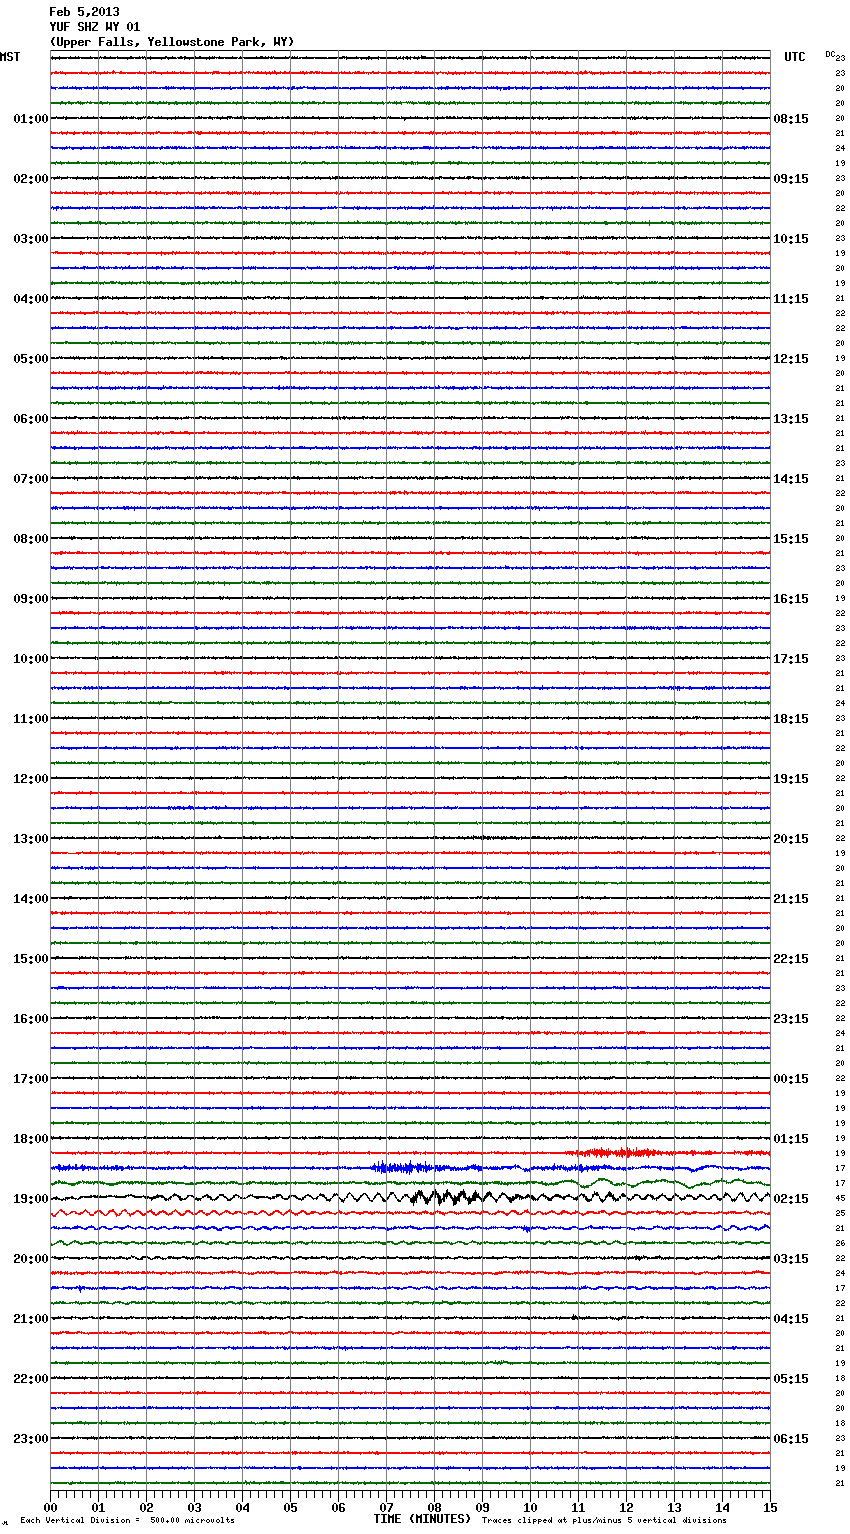Select the station code "YUF SHZ WY 01"

coord(95,27)
